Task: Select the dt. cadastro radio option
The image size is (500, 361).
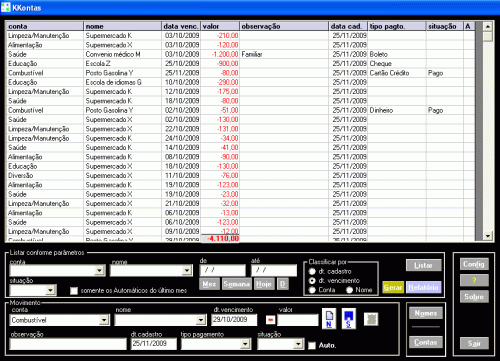Action: (x=312, y=271)
